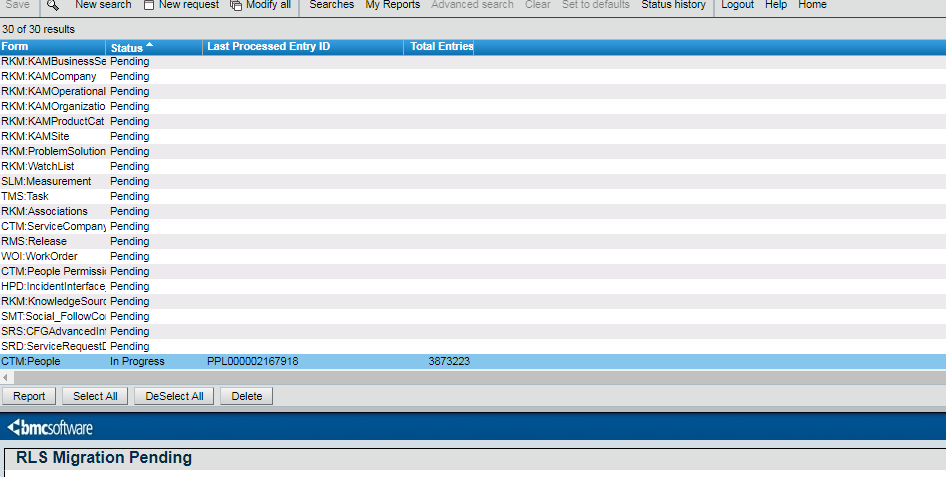The height and width of the screenshot is (477, 946).
Task: Sort results by the Form column
Action: (15, 47)
